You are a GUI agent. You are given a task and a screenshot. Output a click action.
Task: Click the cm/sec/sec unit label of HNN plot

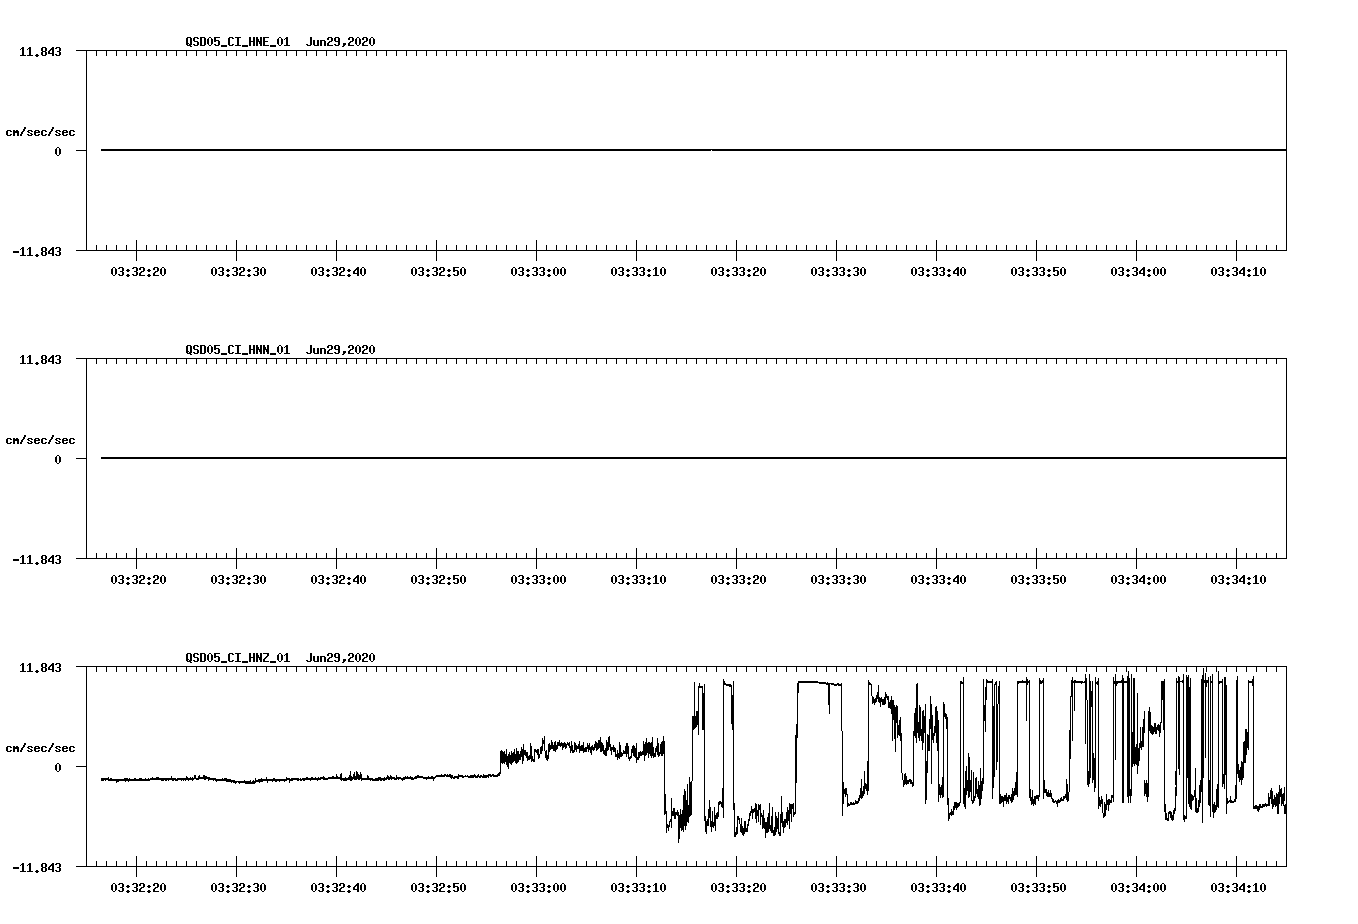[x=40, y=440]
